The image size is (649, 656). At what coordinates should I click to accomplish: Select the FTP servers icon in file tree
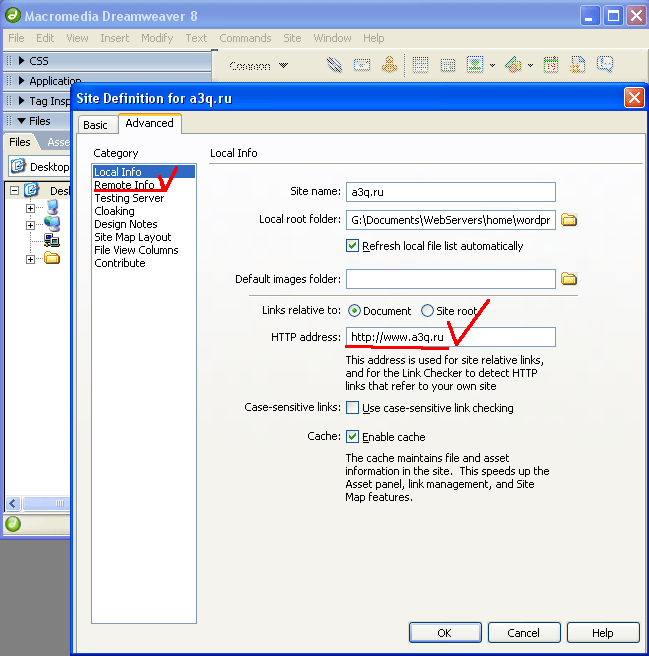coord(52,241)
